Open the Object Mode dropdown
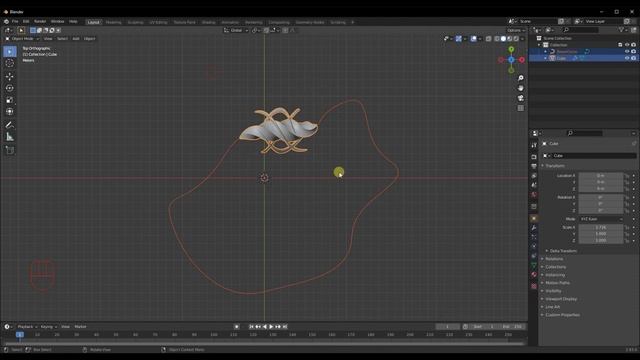The height and width of the screenshot is (360, 640). pyautogui.click(x=22, y=39)
